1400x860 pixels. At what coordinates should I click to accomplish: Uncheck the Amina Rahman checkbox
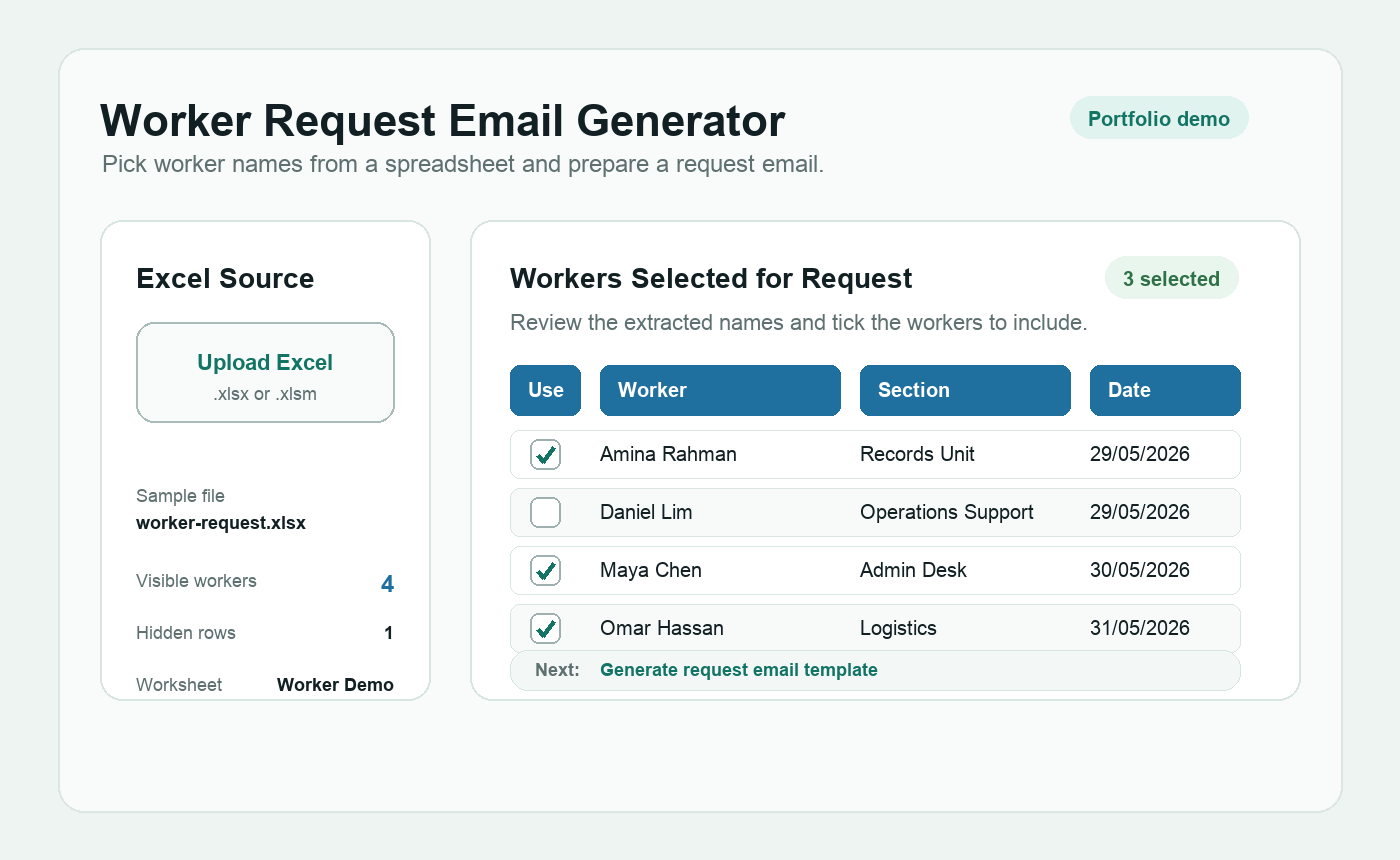(545, 455)
